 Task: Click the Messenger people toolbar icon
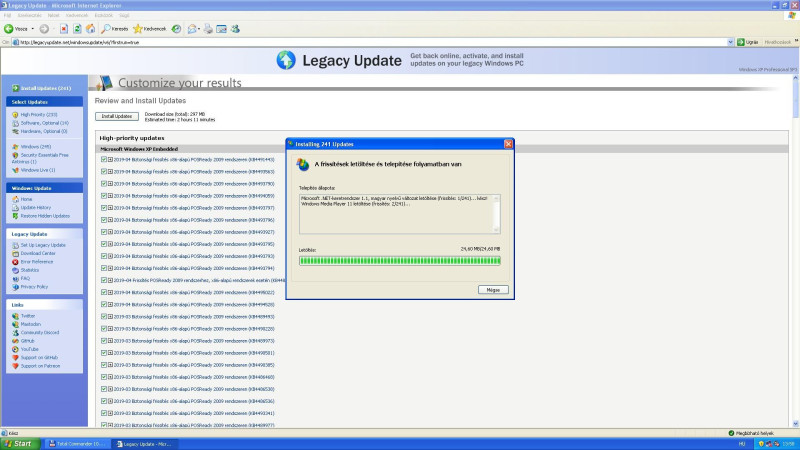tap(235, 29)
